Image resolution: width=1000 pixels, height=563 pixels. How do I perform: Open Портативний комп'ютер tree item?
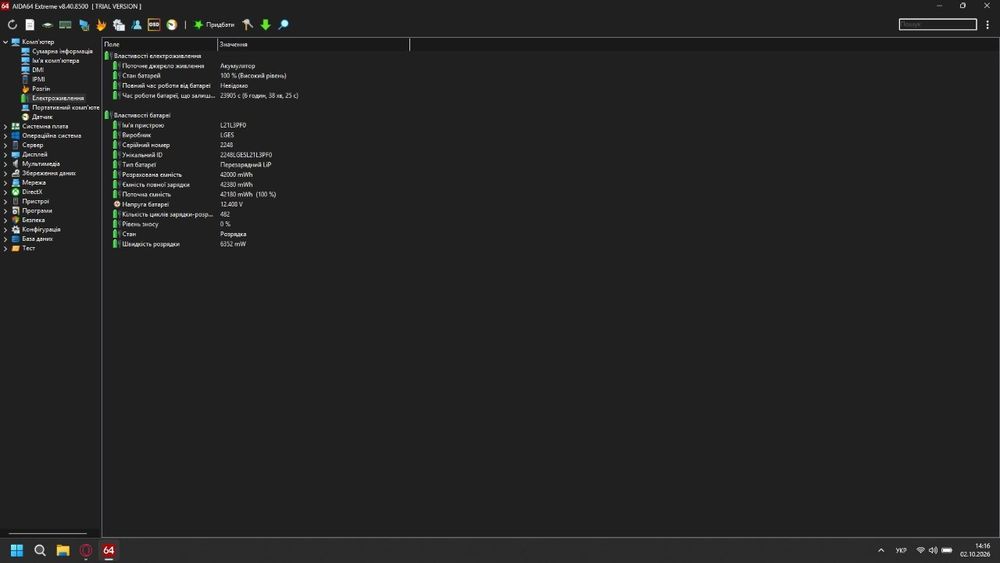click(66, 108)
